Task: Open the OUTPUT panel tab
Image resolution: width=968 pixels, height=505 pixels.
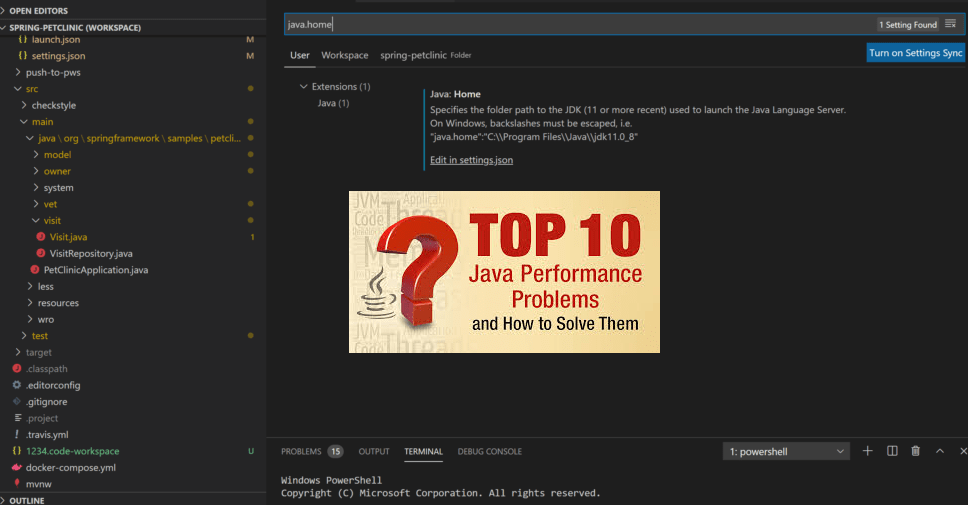Action: point(374,451)
